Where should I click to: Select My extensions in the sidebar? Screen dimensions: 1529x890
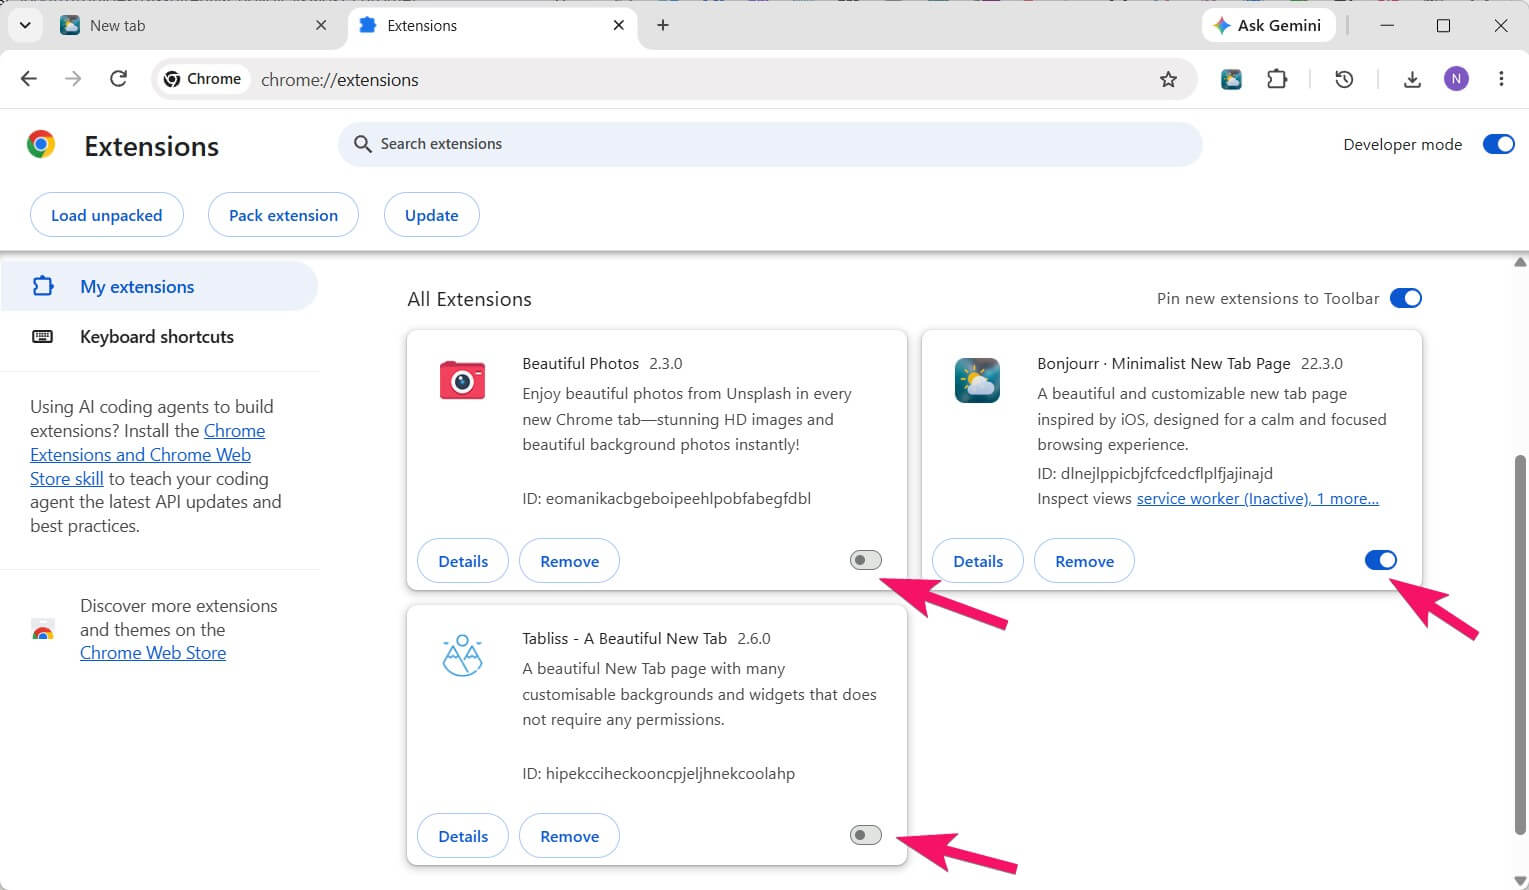(159, 287)
